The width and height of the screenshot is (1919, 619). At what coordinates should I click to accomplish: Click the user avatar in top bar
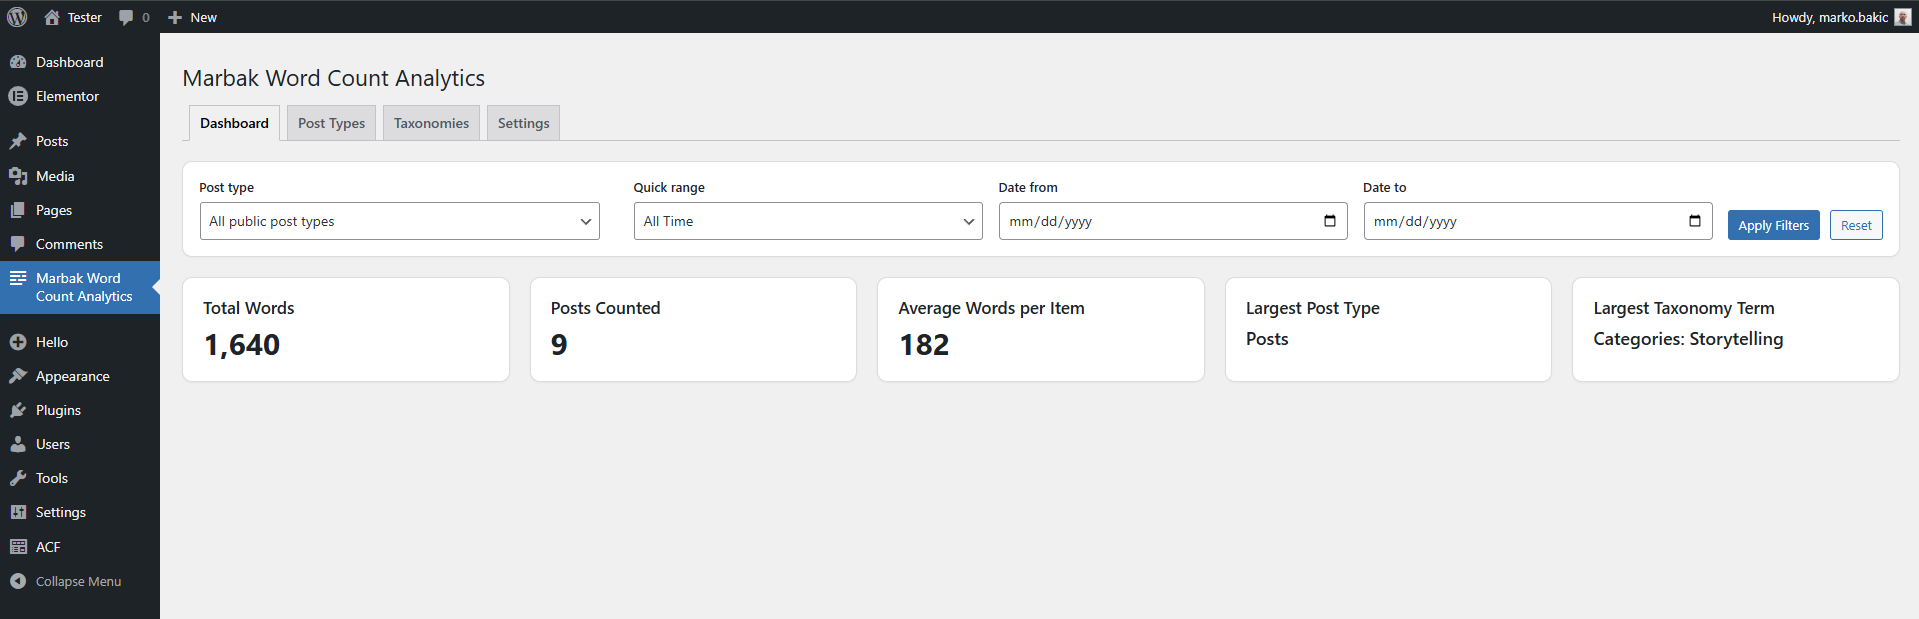[x=1902, y=17]
